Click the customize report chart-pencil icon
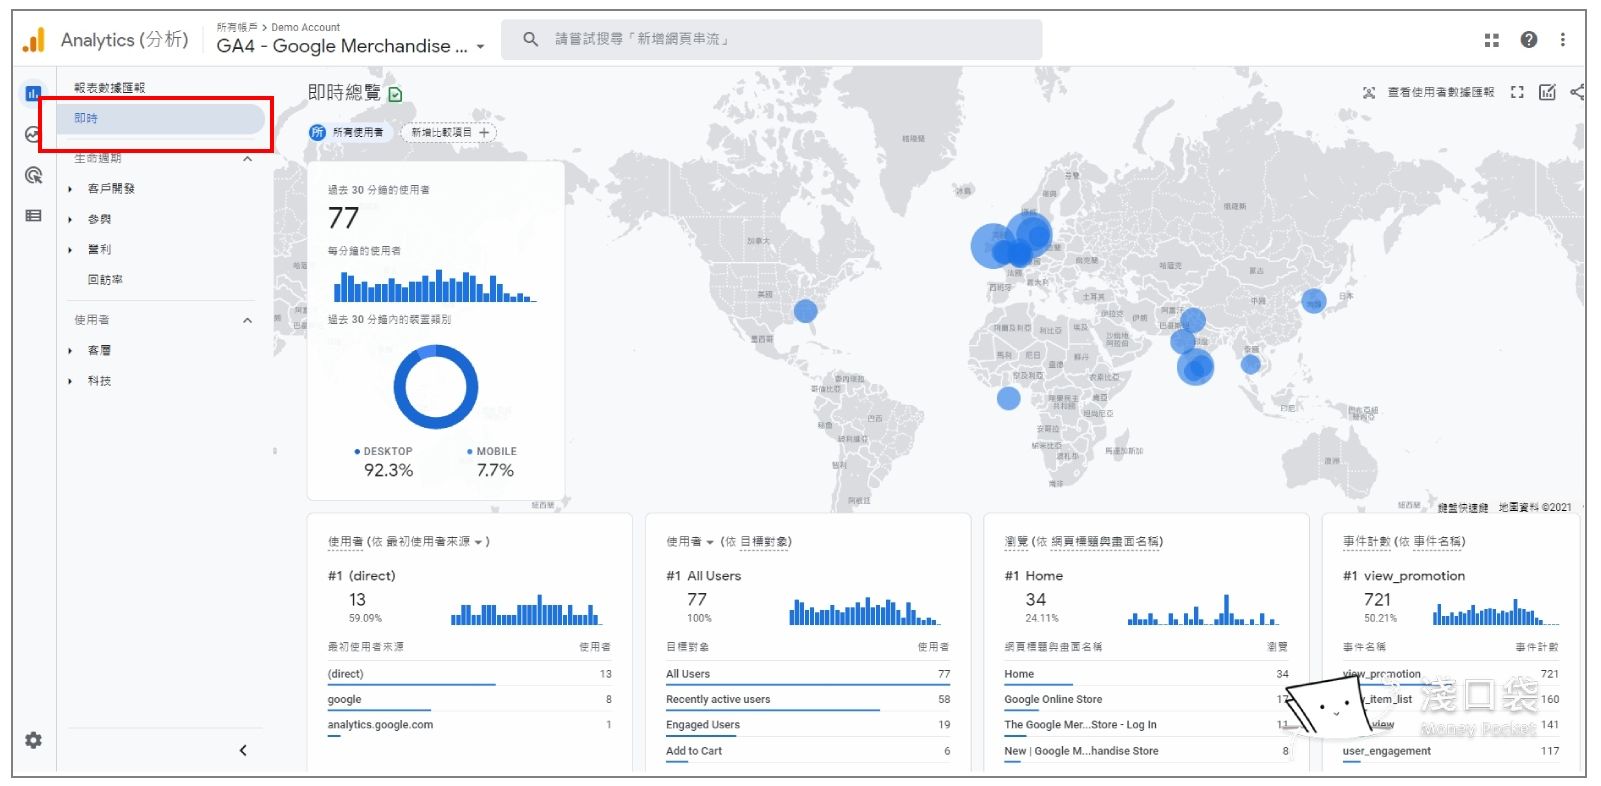Image resolution: width=1601 pixels, height=786 pixels. pos(1547,92)
